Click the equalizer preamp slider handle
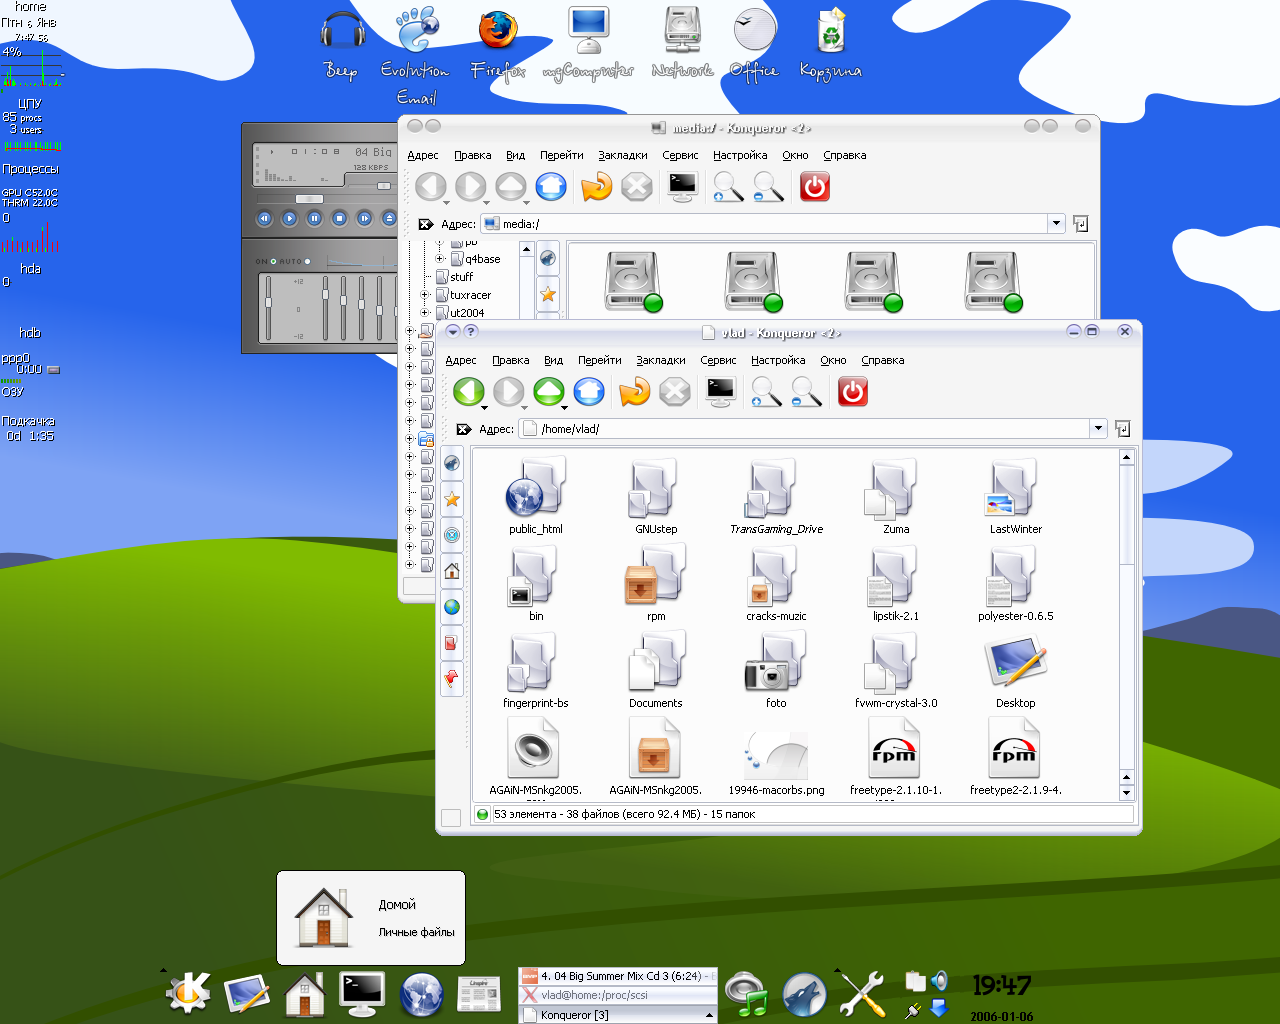The width and height of the screenshot is (1280, 1024). click(x=268, y=302)
